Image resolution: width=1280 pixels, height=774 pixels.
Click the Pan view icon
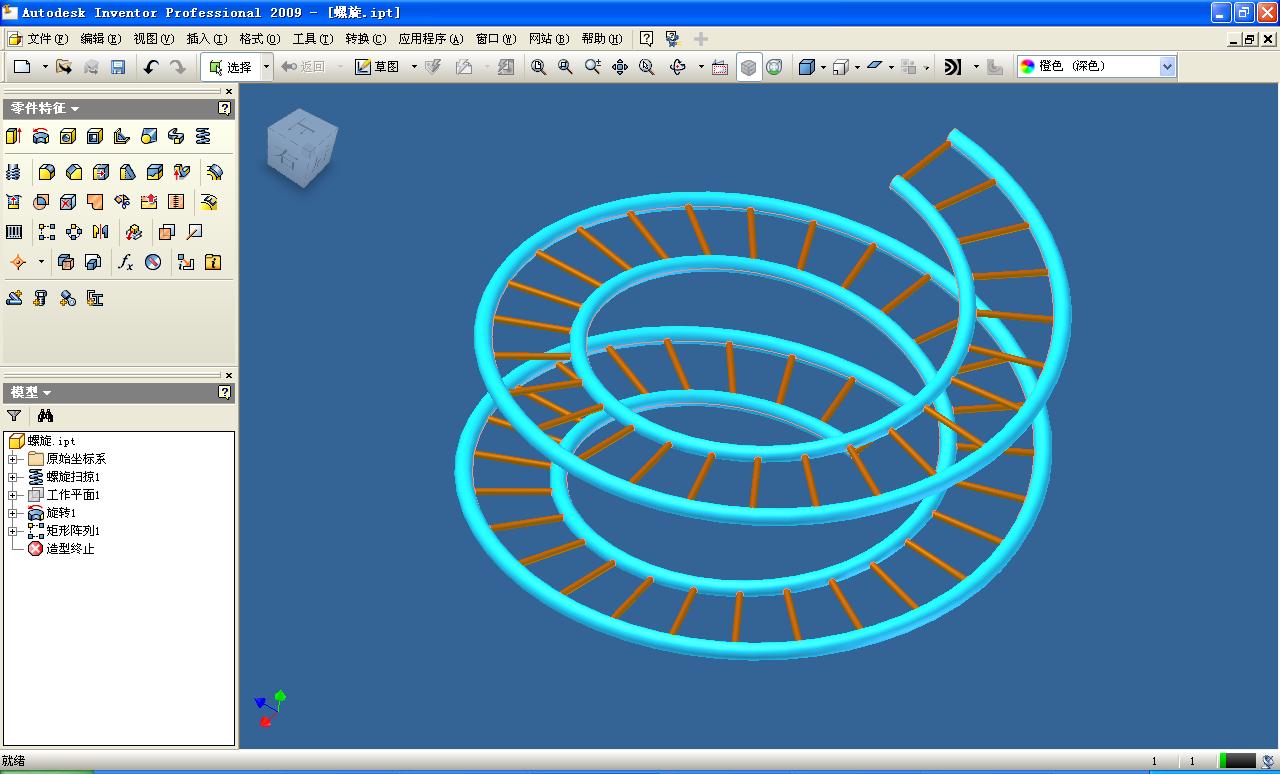620,67
